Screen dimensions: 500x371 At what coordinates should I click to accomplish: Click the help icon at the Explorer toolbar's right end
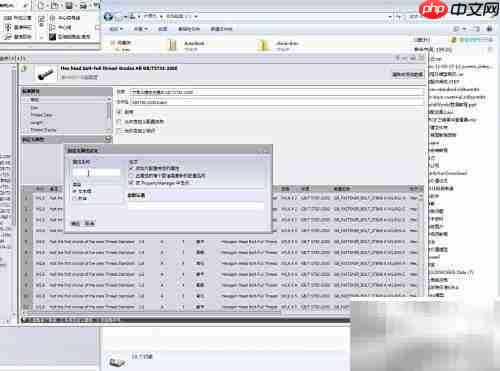click(489, 29)
